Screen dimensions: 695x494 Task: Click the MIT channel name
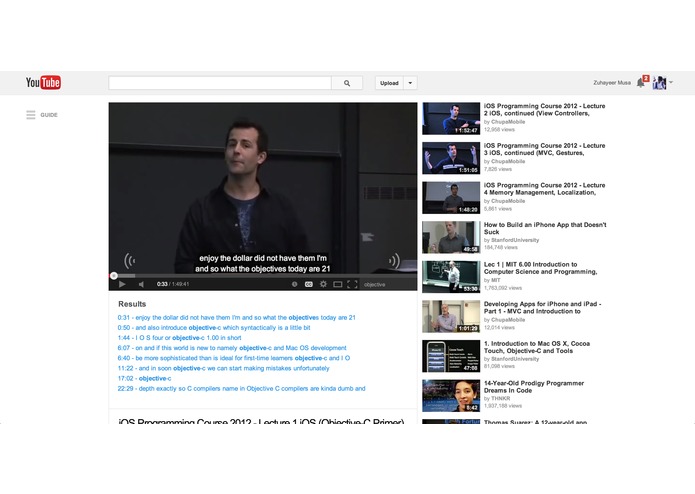tap(496, 280)
